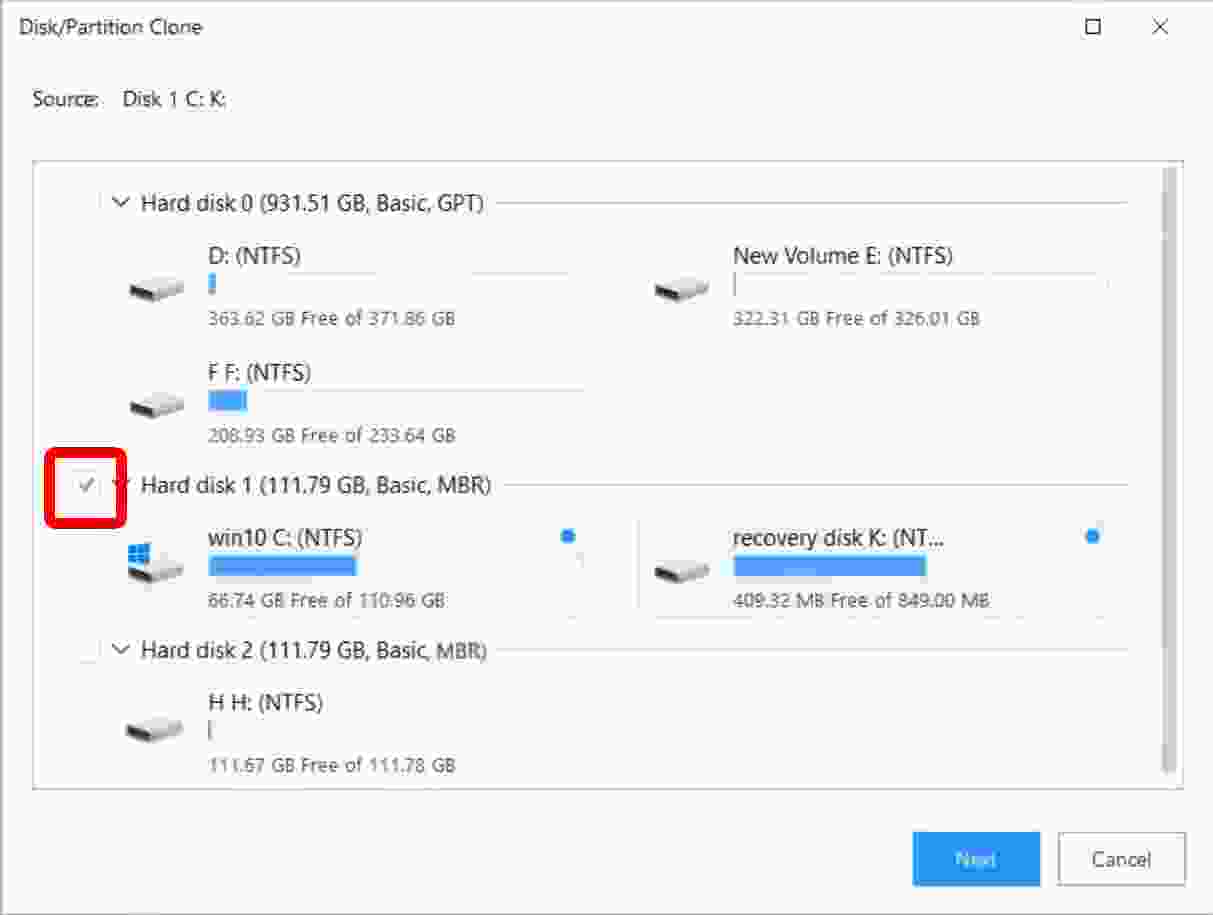The width and height of the screenshot is (1213, 915).
Task: Click the Cancel button
Action: (1121, 859)
